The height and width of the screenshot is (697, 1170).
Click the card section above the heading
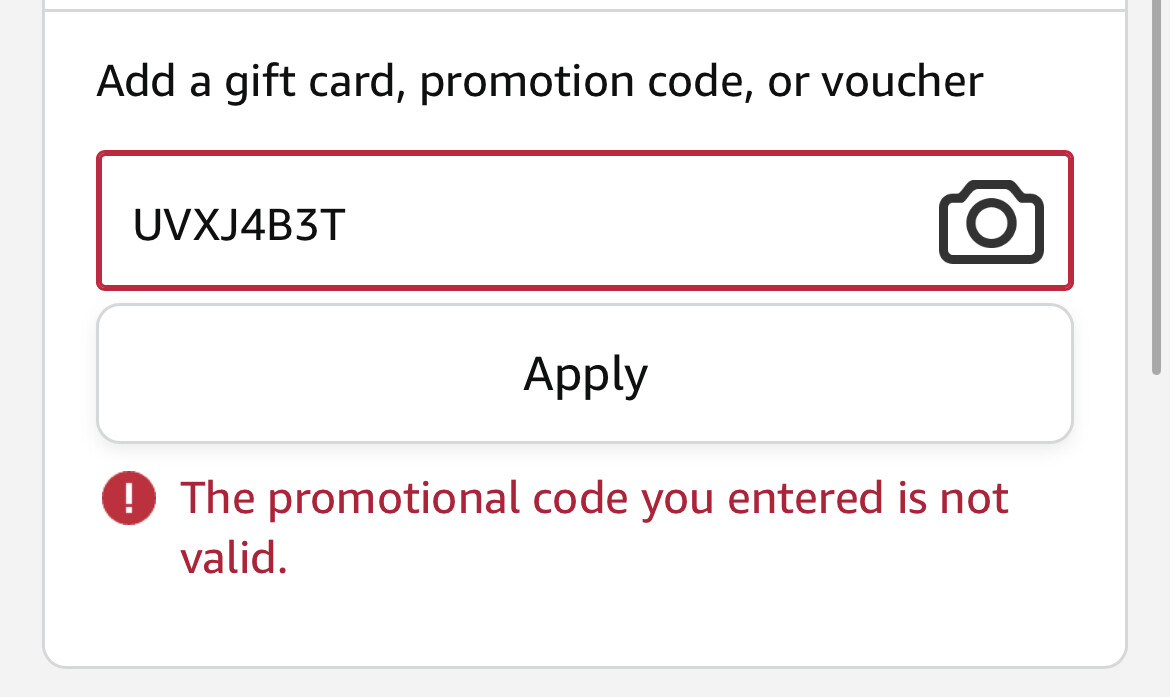coord(584,30)
